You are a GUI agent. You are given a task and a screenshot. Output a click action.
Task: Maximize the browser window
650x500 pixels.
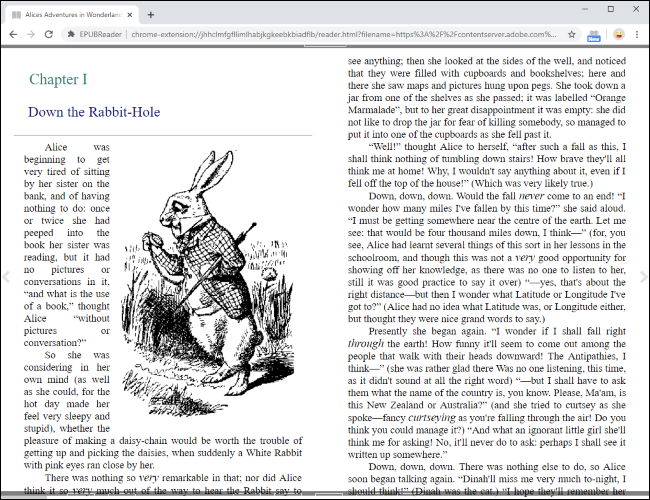point(611,9)
